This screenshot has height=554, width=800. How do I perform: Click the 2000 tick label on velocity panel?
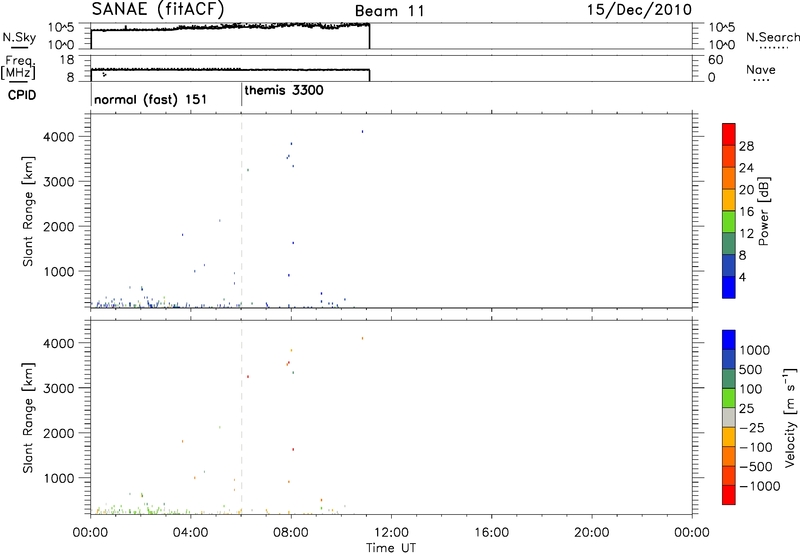click(x=59, y=433)
